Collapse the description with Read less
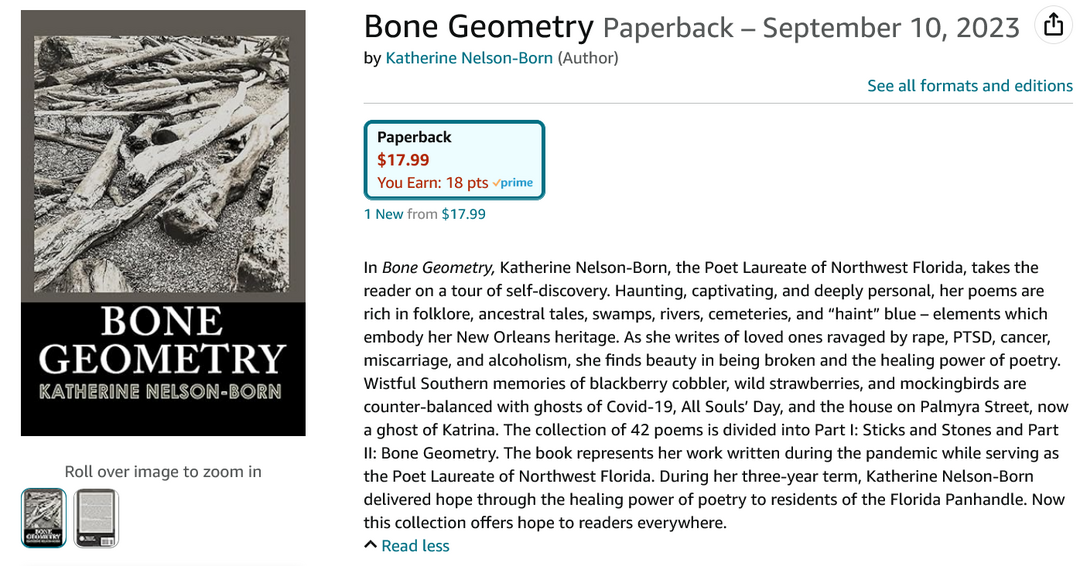Screen dimensions: 1080x566 click(x=415, y=546)
